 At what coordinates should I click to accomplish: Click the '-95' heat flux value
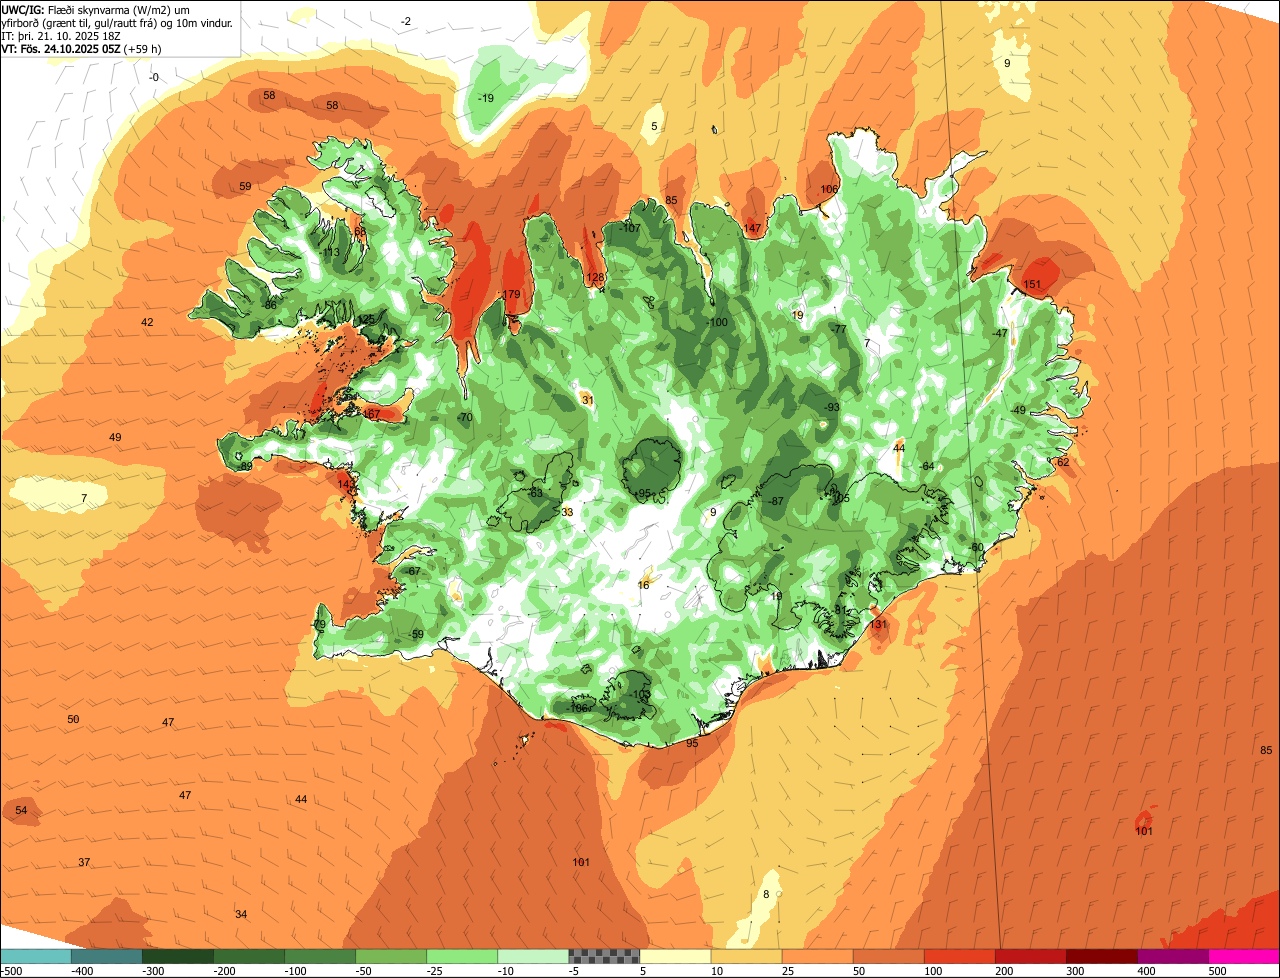tap(643, 494)
